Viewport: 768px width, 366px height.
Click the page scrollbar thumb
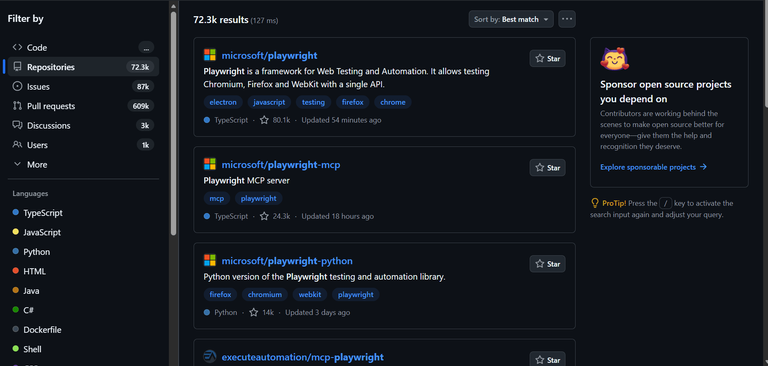tap(765, 54)
